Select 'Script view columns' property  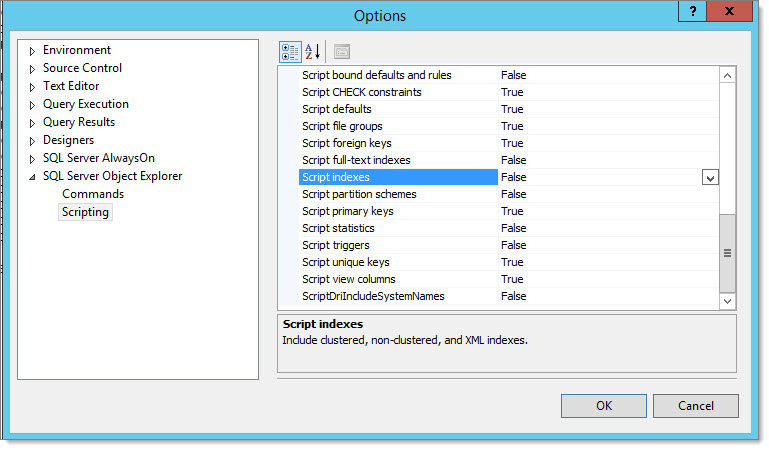(x=348, y=279)
